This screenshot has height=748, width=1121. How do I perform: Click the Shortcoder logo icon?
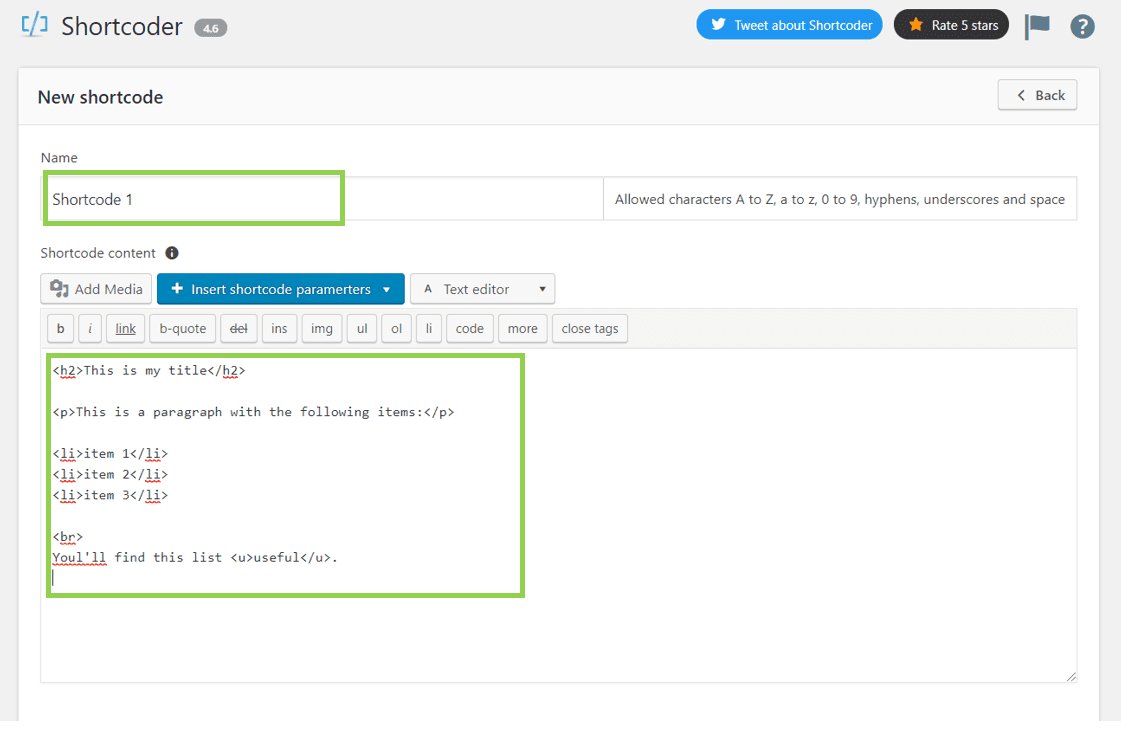coord(35,25)
